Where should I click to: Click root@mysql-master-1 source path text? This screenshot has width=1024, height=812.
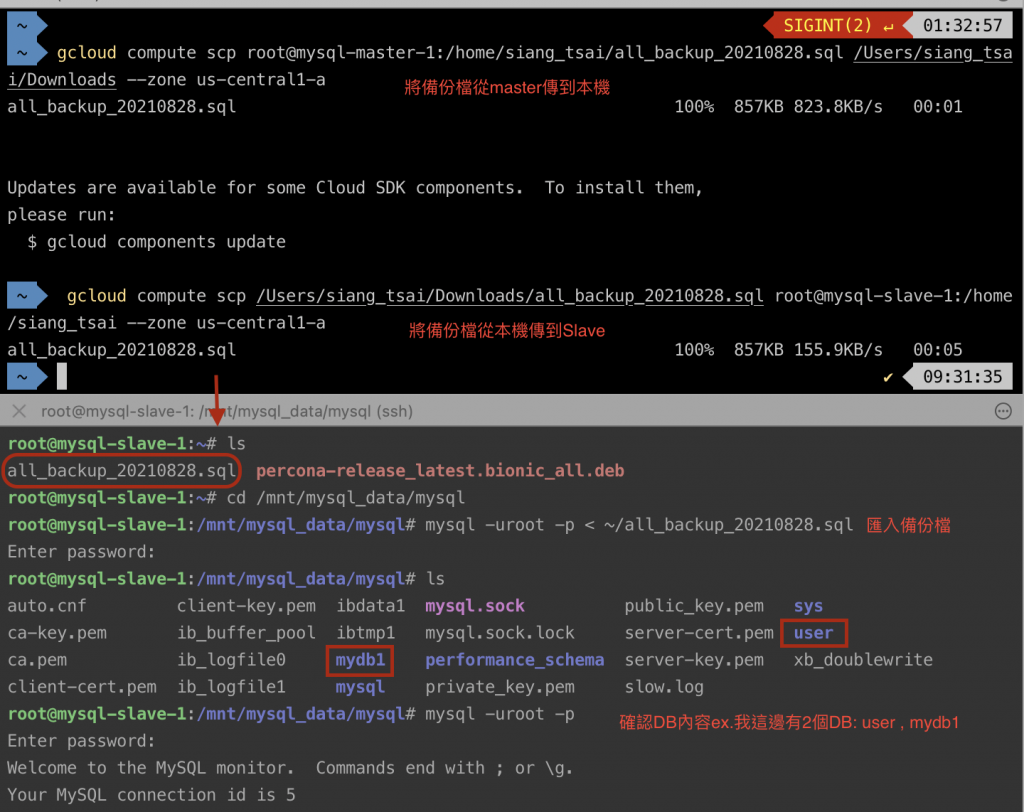click(545, 52)
